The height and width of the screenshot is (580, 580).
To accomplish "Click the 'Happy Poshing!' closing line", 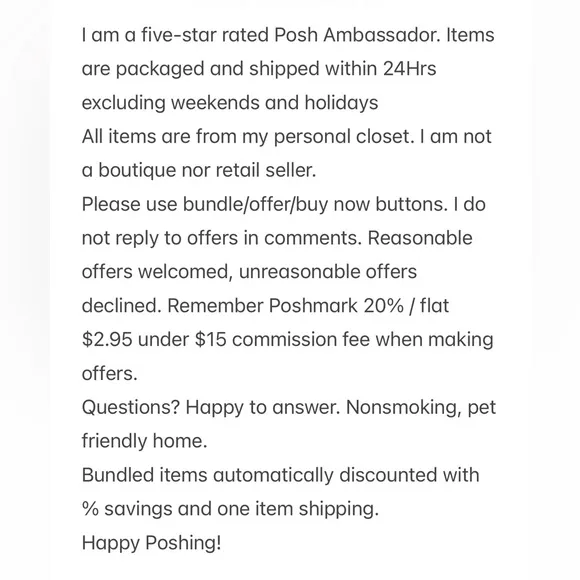I will [151, 543].
